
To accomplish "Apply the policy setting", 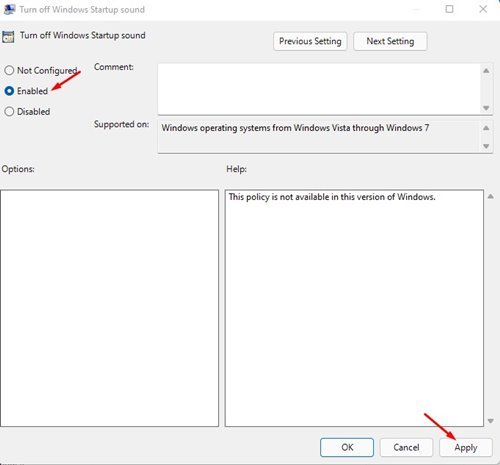I will tap(466, 447).
